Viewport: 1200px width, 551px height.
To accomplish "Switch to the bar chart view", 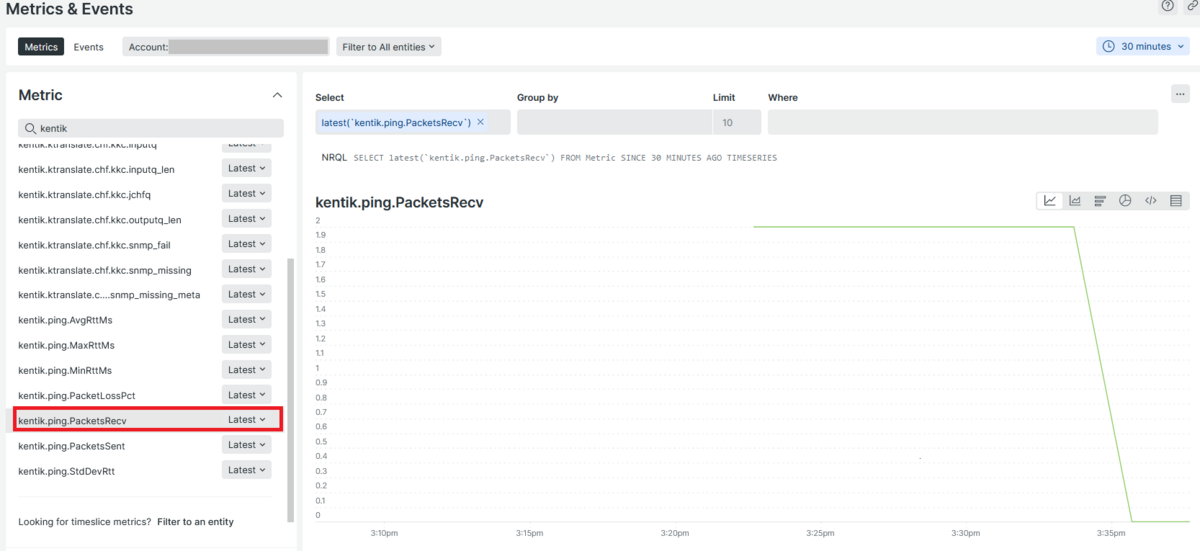I will pyautogui.click(x=1100, y=201).
